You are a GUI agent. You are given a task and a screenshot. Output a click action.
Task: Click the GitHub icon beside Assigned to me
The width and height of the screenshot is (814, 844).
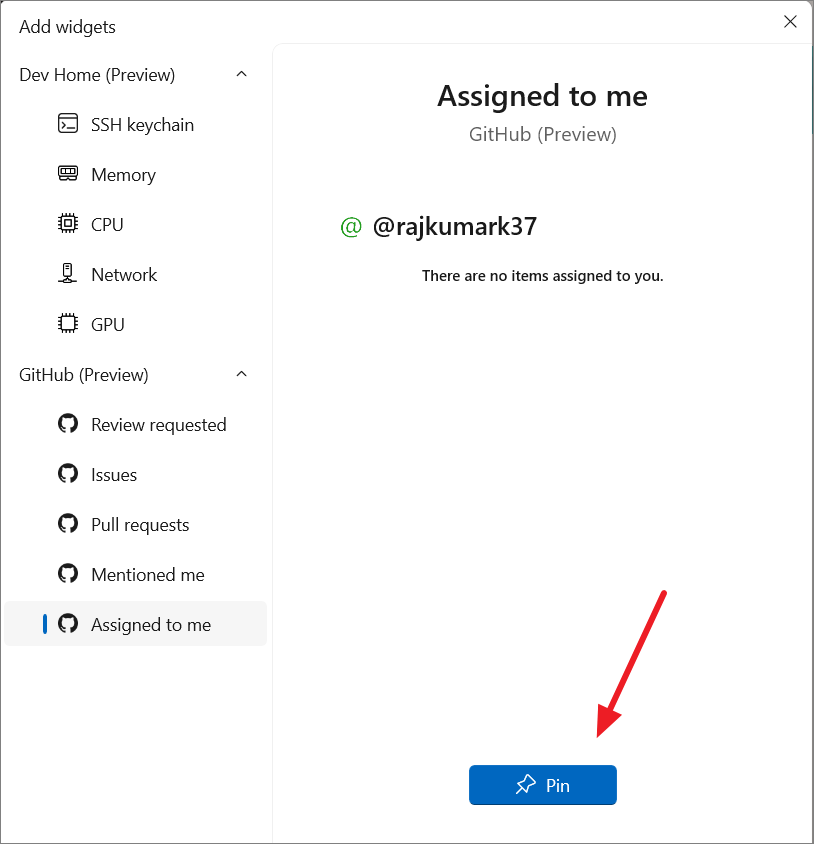[x=68, y=623]
